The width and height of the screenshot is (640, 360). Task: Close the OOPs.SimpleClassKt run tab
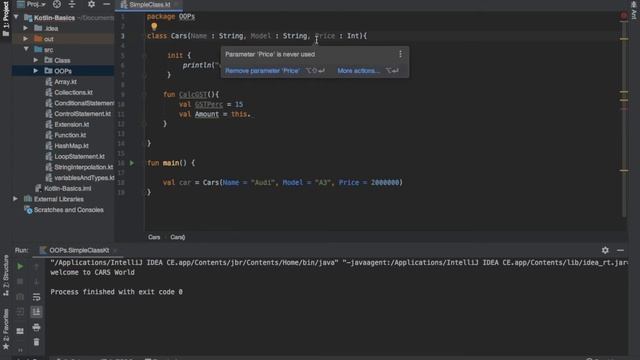(x=116, y=251)
